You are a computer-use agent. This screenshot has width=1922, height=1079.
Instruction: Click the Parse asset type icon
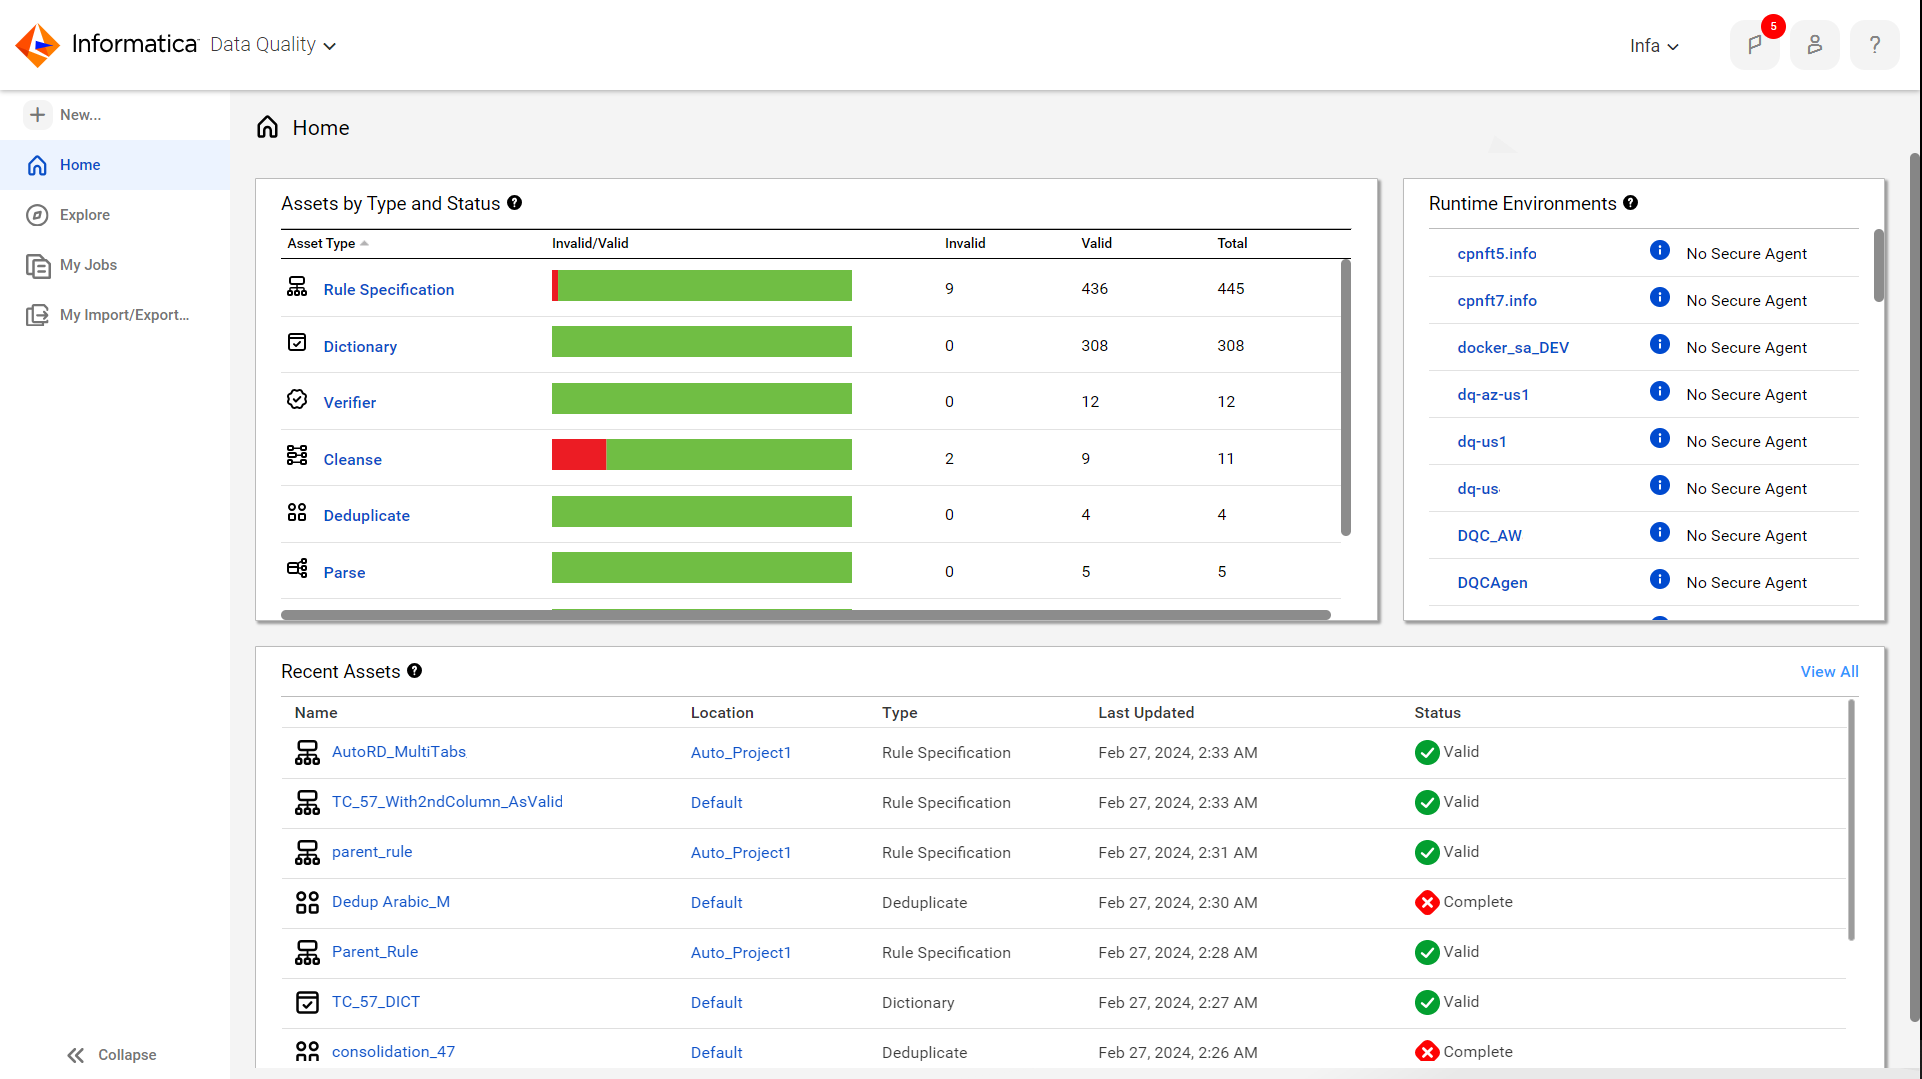(297, 569)
